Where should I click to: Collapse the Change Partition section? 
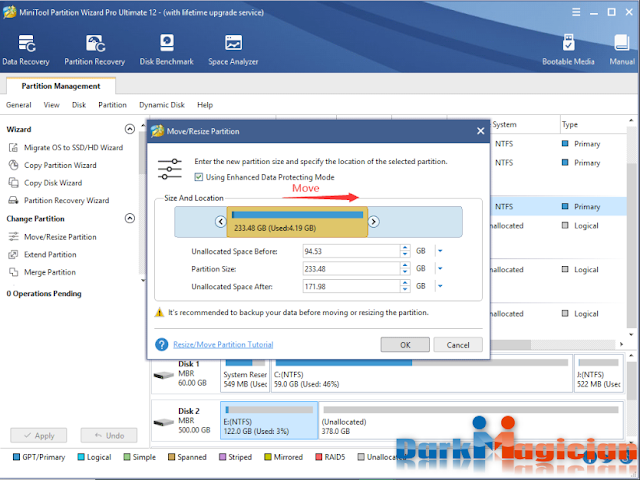pos(129,218)
